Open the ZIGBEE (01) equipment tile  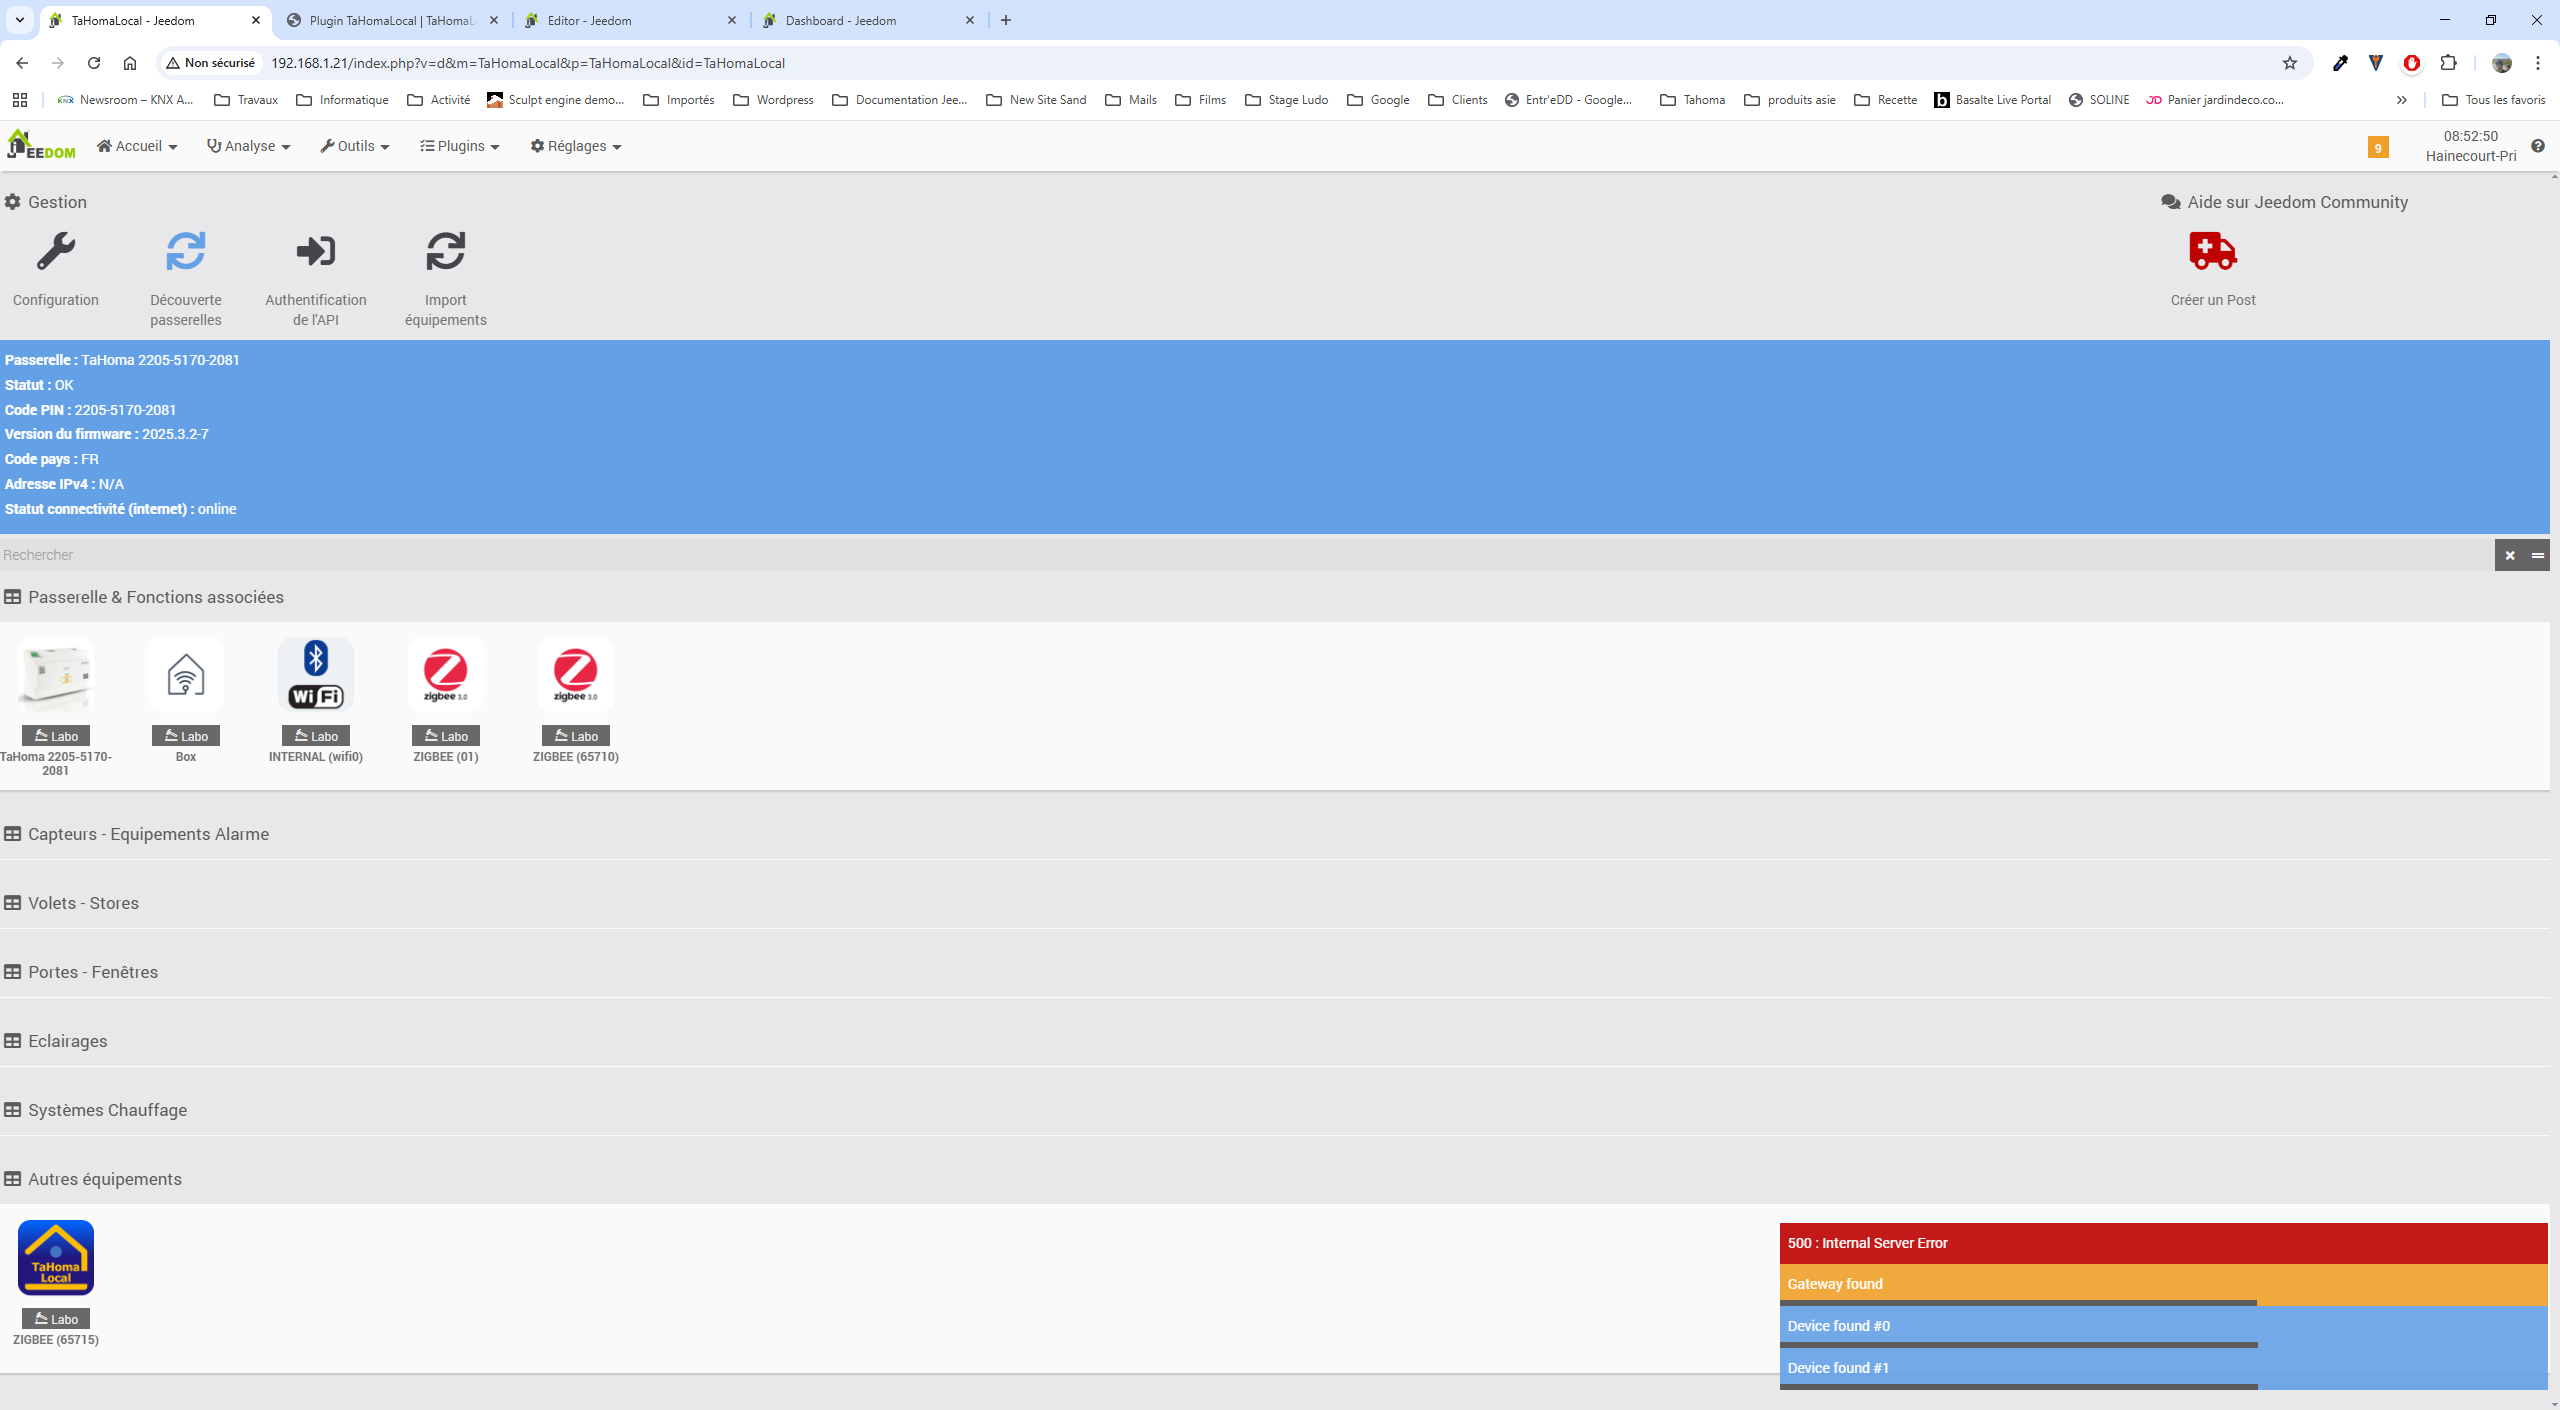coord(446,675)
